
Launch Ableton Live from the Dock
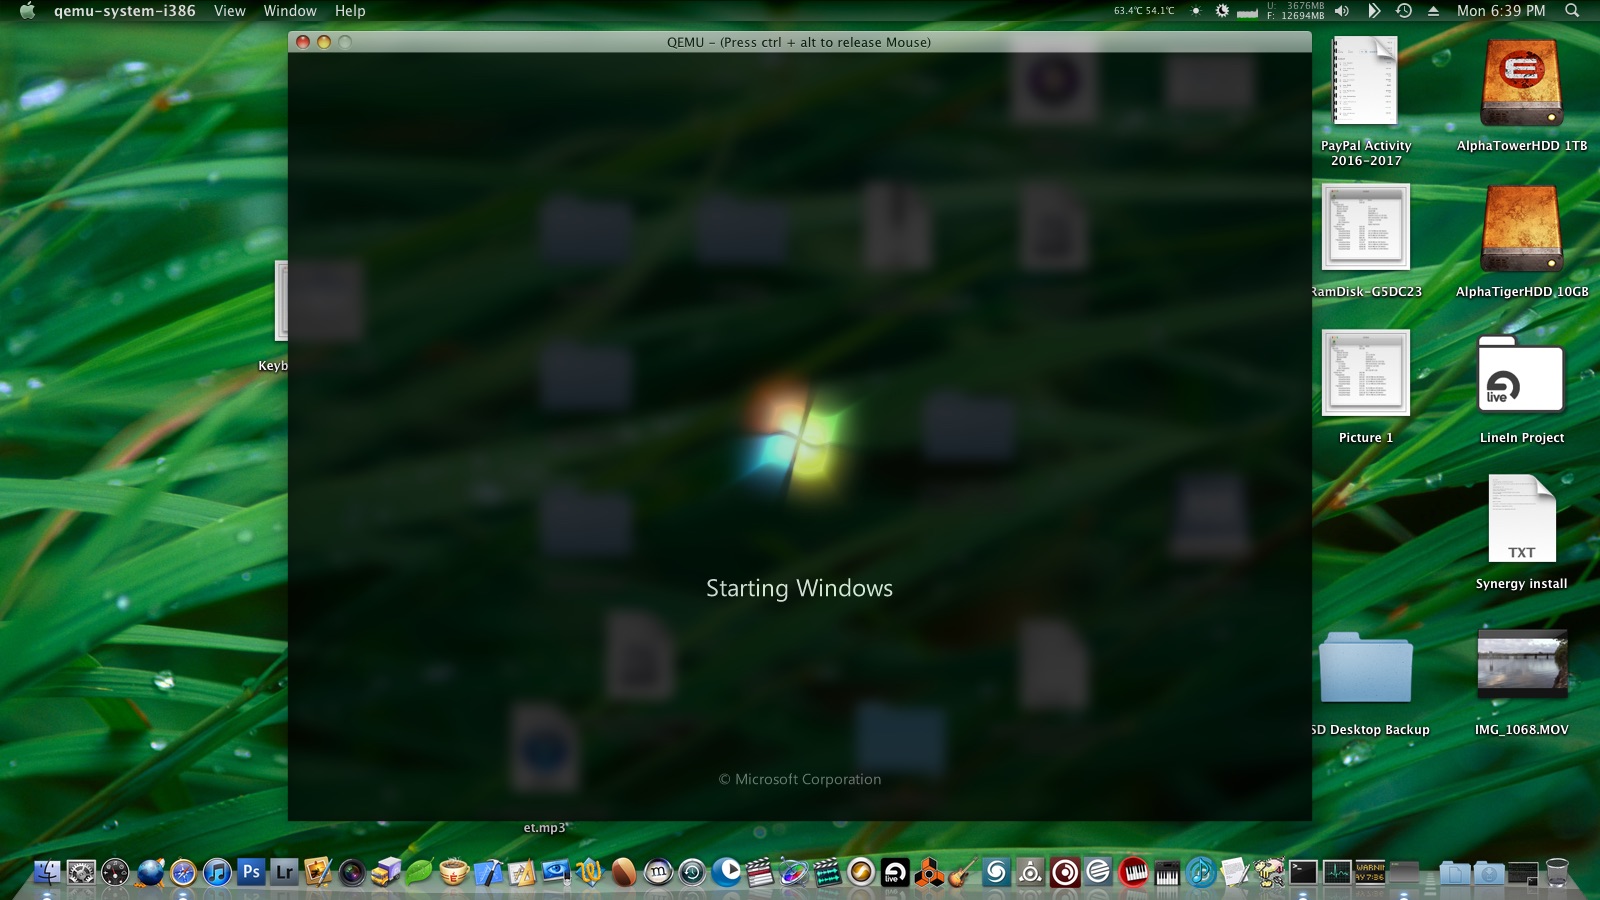pyautogui.click(x=896, y=873)
